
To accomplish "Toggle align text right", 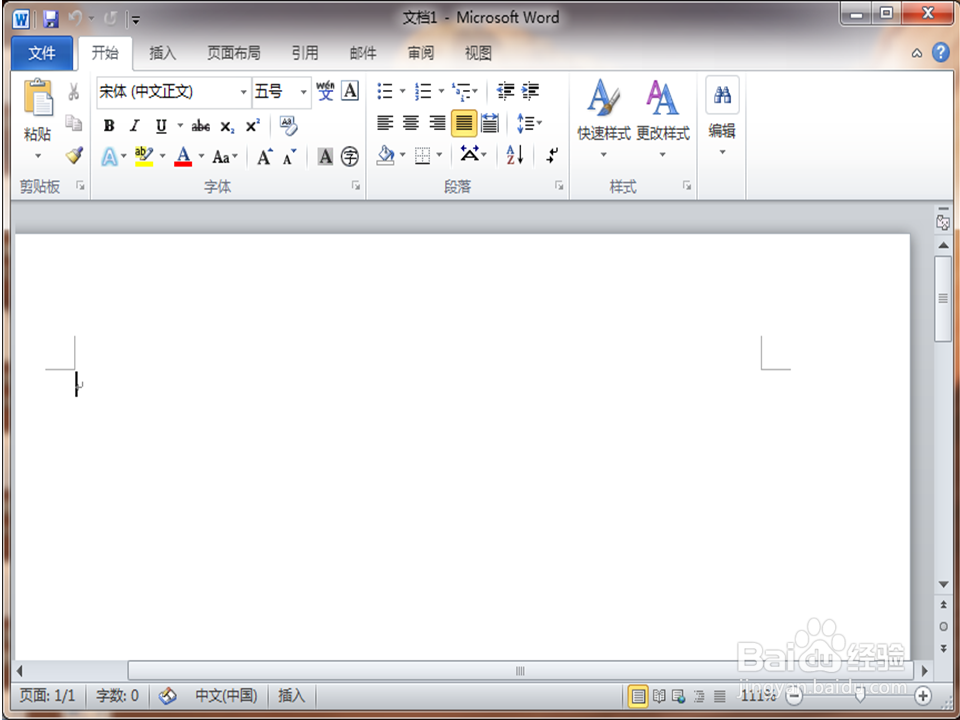I will click(437, 123).
